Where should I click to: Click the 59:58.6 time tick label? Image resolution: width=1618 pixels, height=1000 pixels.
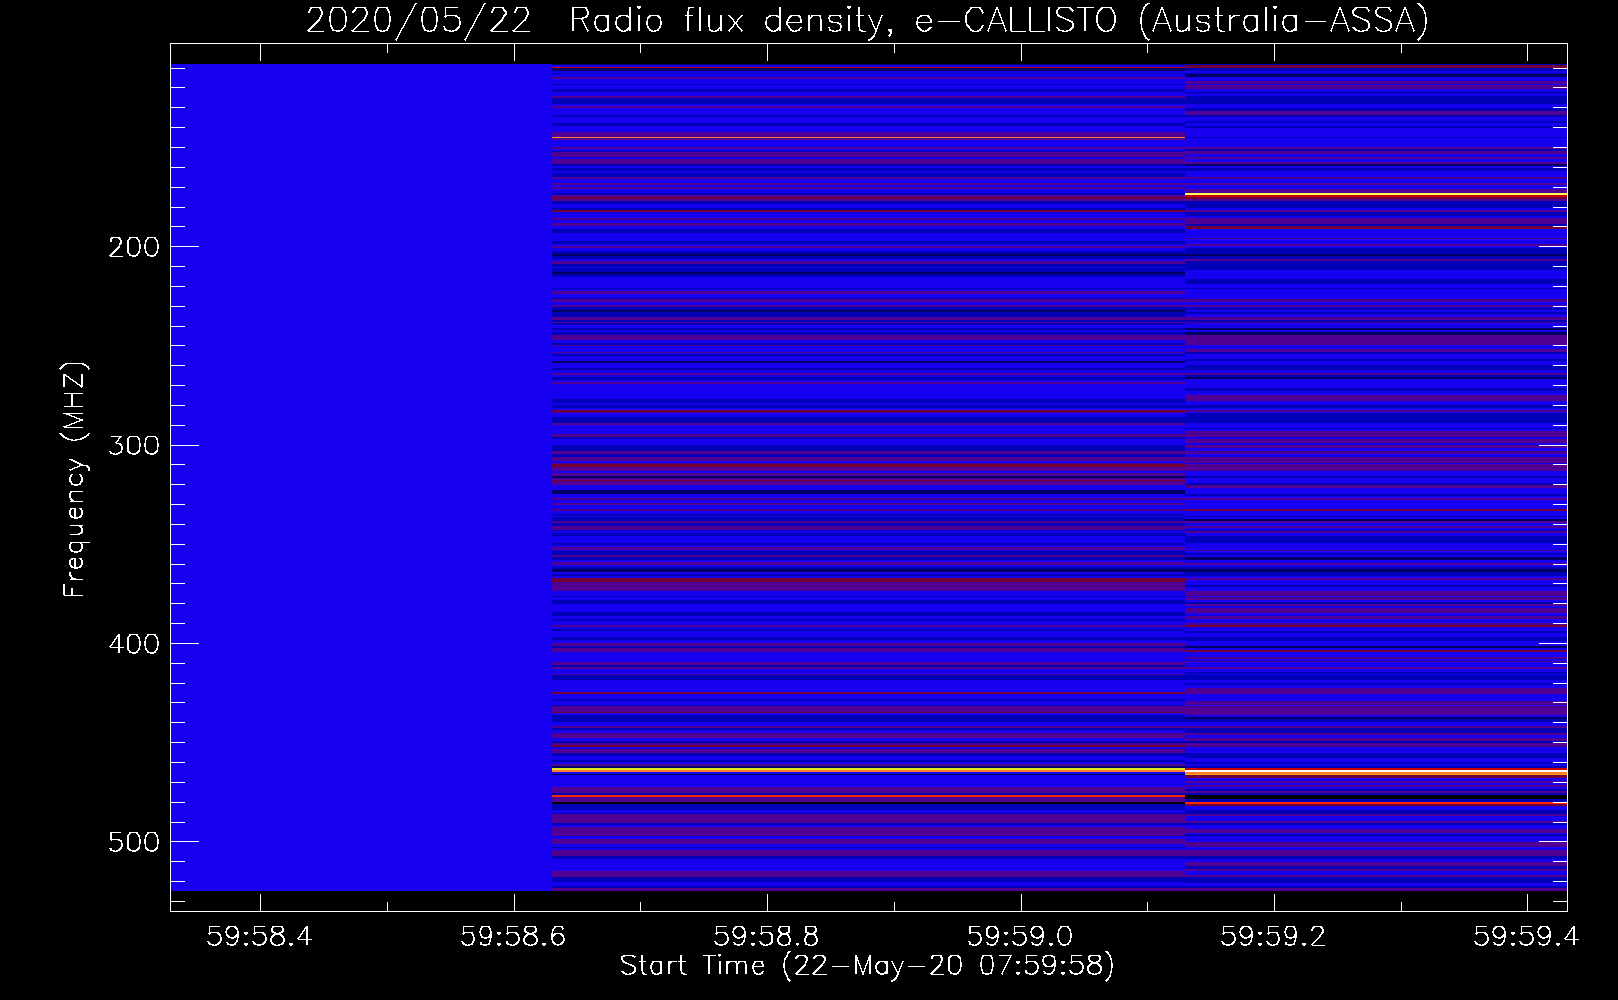coord(513,936)
